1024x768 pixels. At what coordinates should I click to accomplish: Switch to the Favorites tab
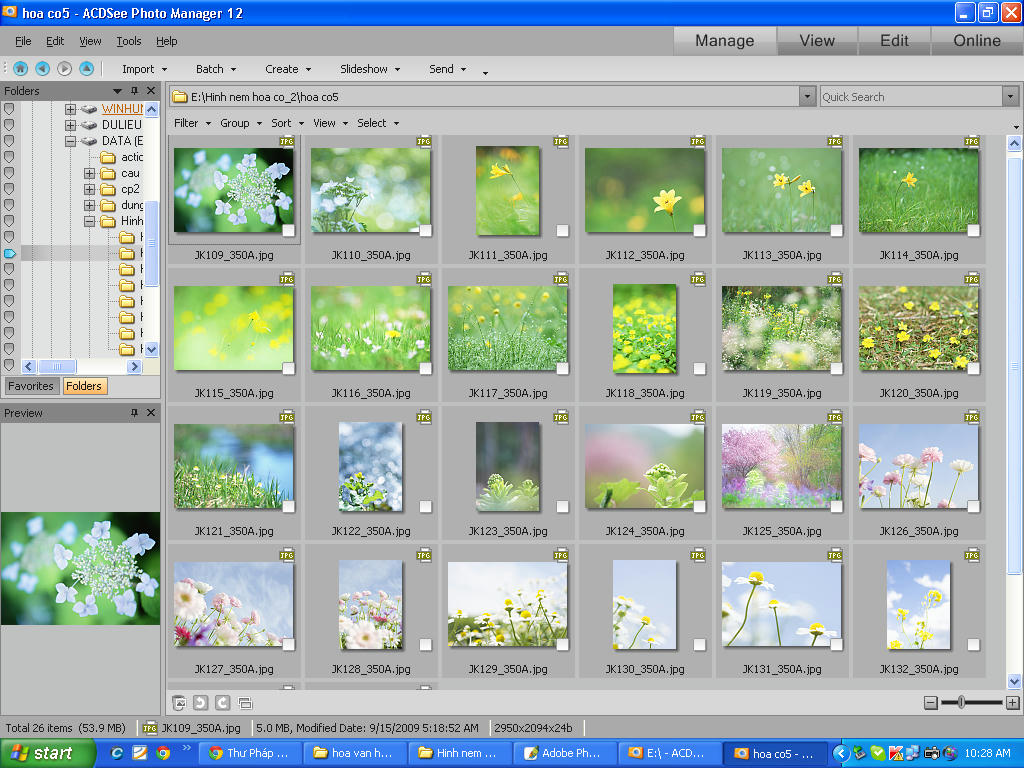pos(31,386)
